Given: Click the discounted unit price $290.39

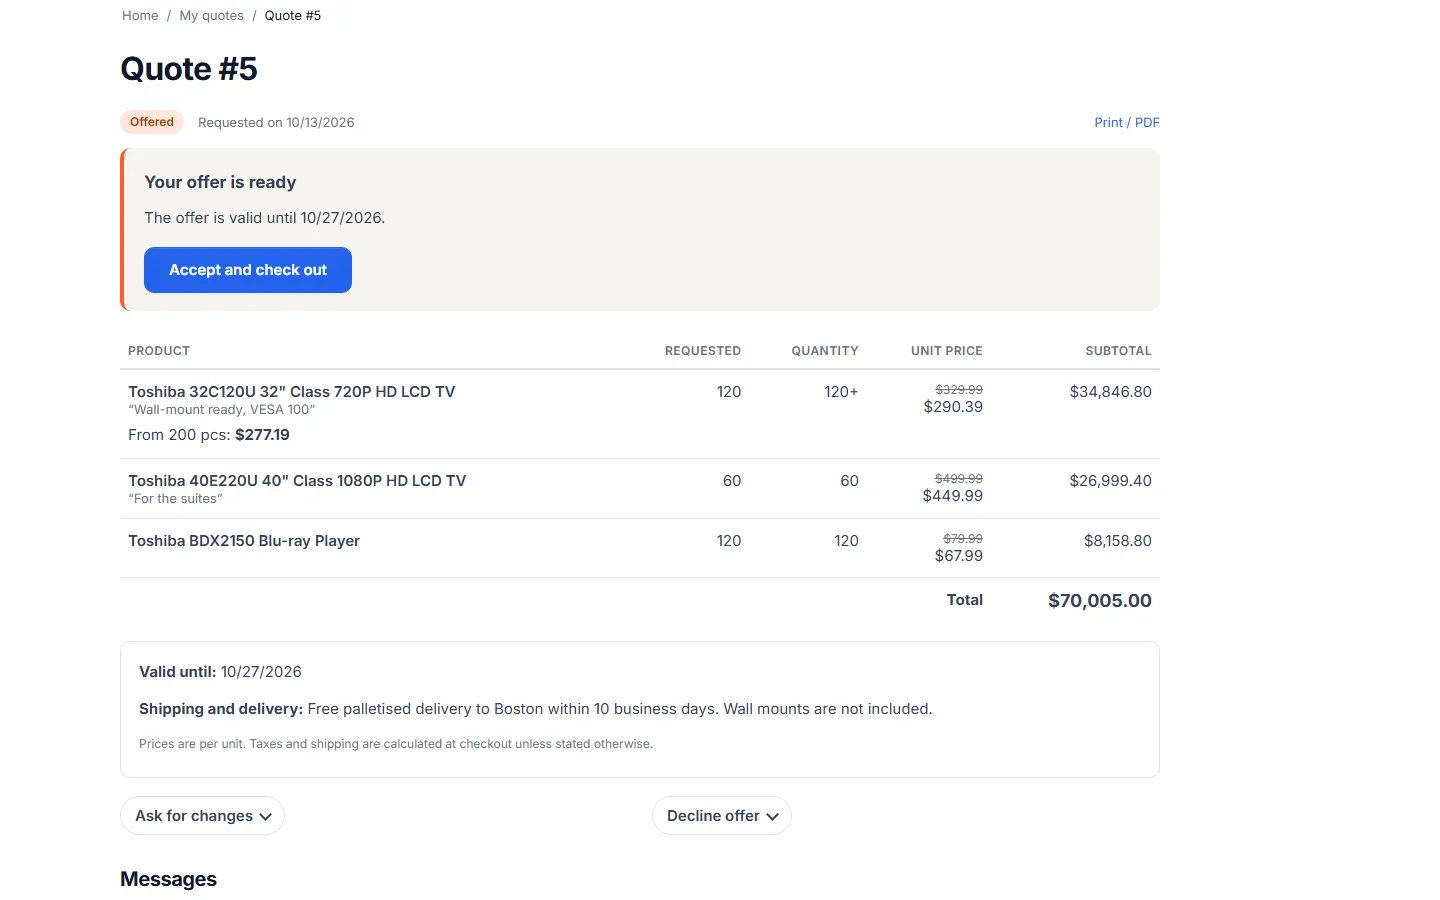Looking at the screenshot, I should pos(953,406).
